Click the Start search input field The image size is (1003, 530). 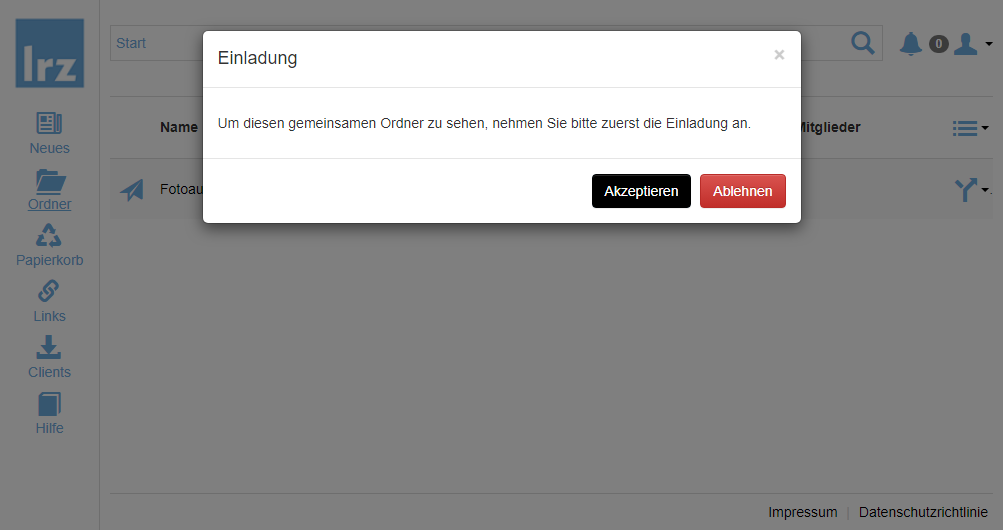pyautogui.click(x=155, y=43)
